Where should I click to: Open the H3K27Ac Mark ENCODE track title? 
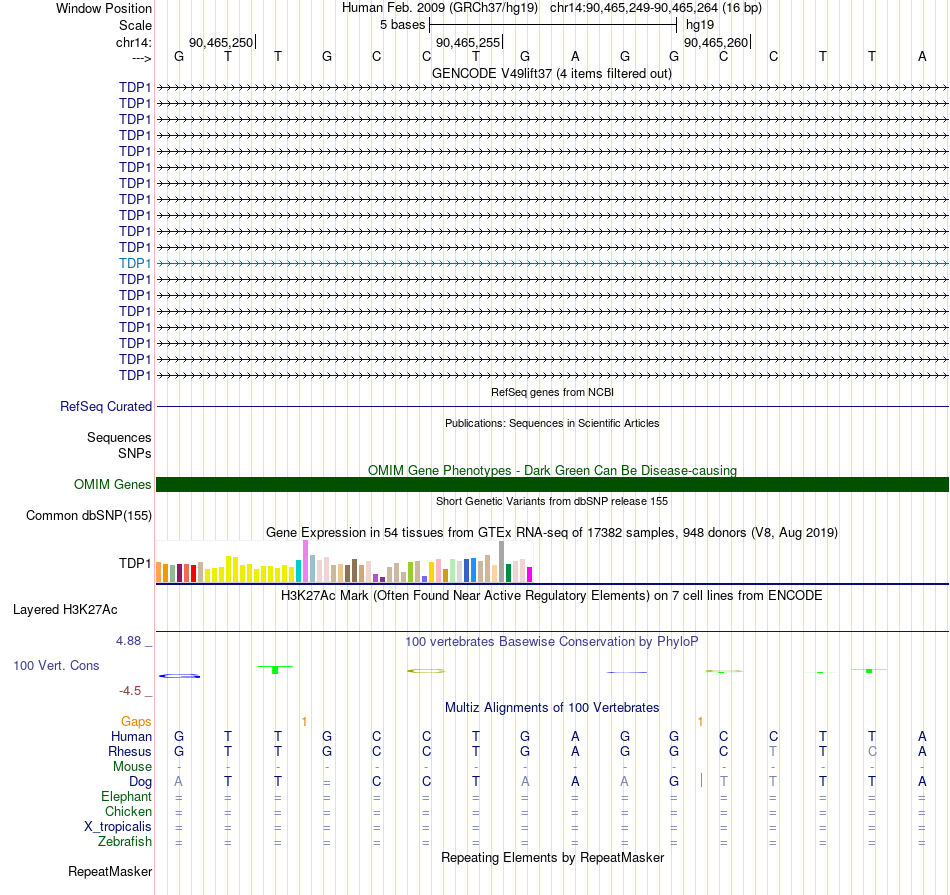[x=552, y=595]
